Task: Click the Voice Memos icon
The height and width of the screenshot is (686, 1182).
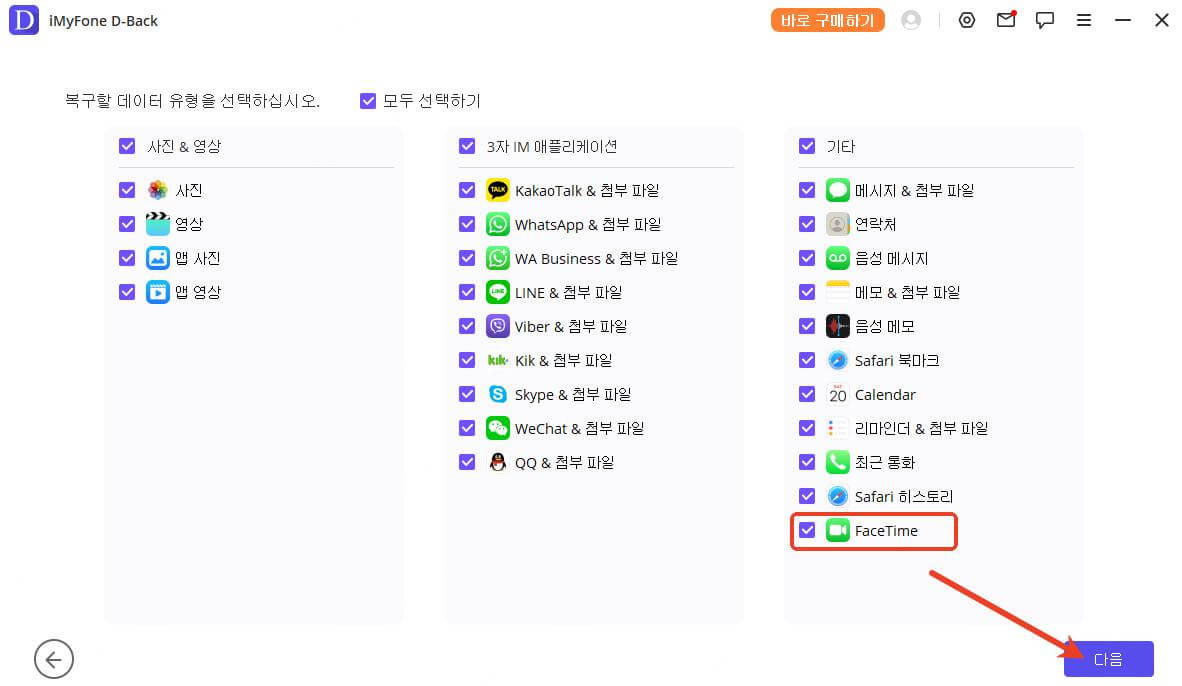Action: 838,326
